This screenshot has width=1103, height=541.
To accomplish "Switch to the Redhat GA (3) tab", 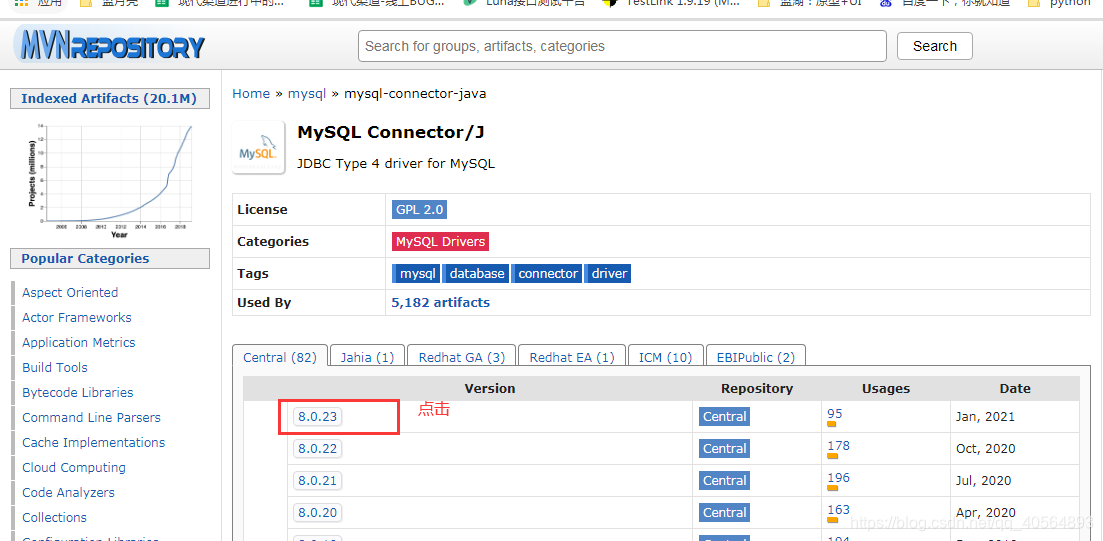I will (461, 357).
